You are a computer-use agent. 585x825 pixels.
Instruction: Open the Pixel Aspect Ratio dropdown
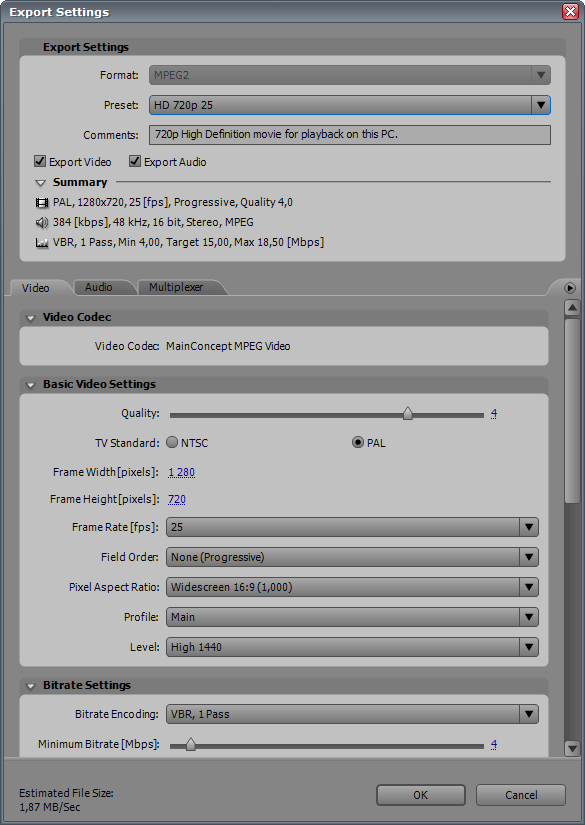(x=352, y=587)
